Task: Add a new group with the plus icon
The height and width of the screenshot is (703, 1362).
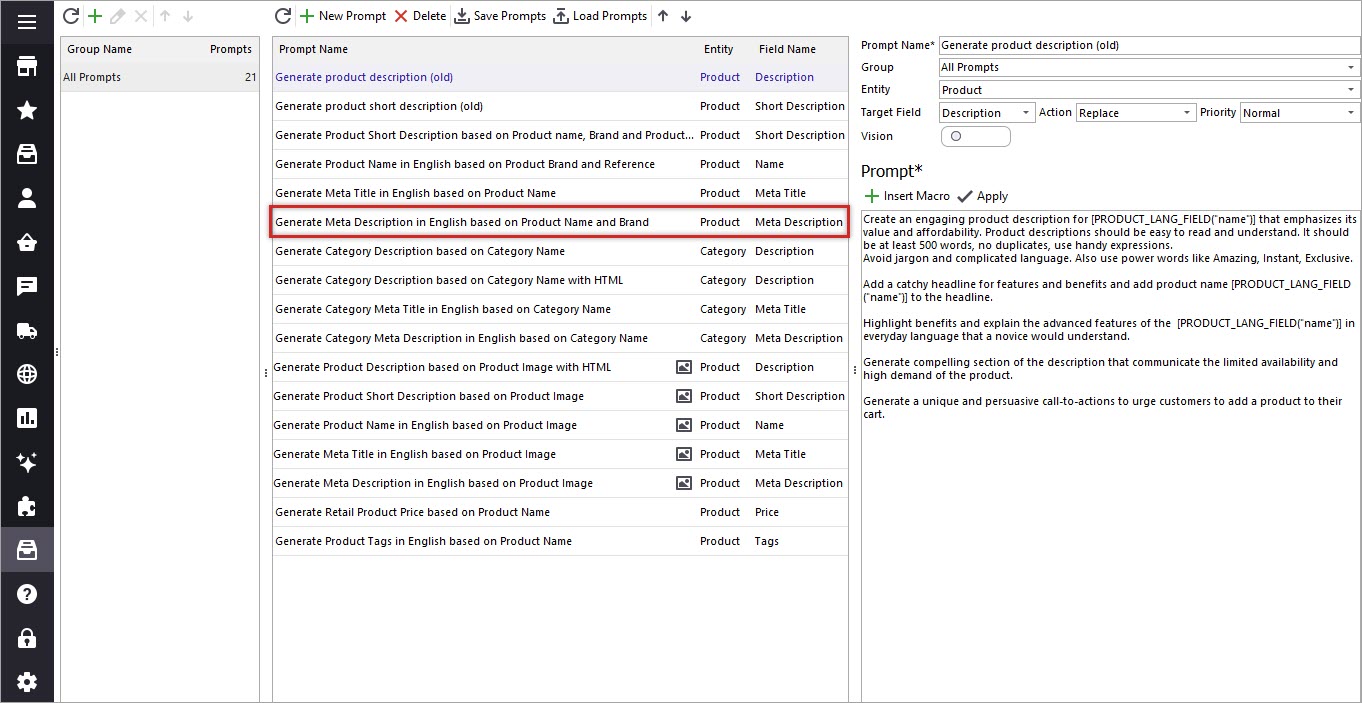Action: pos(95,16)
